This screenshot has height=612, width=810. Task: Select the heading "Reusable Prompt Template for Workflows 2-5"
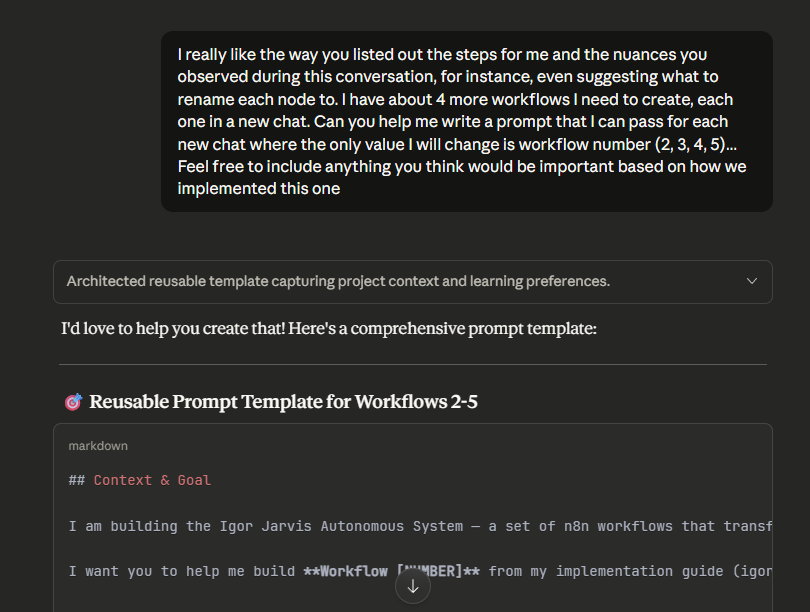283,401
